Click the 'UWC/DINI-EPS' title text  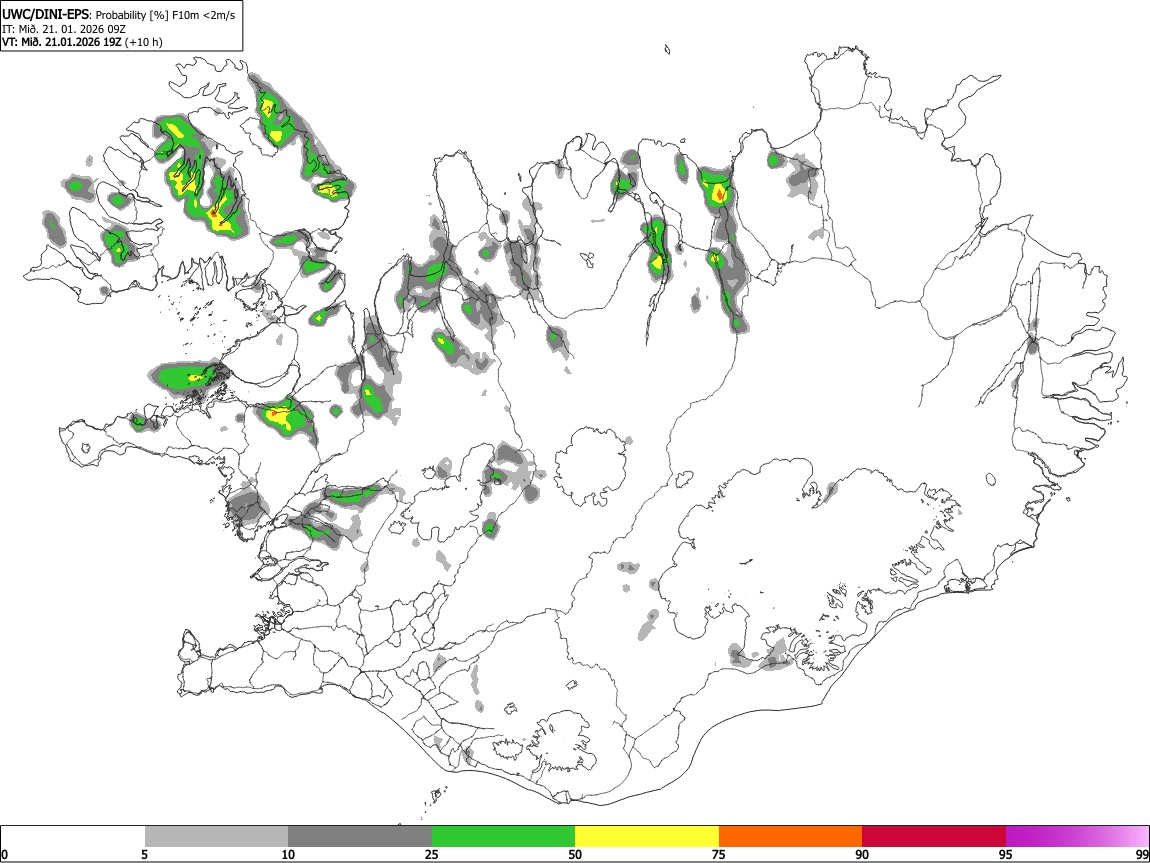[x=45, y=15]
